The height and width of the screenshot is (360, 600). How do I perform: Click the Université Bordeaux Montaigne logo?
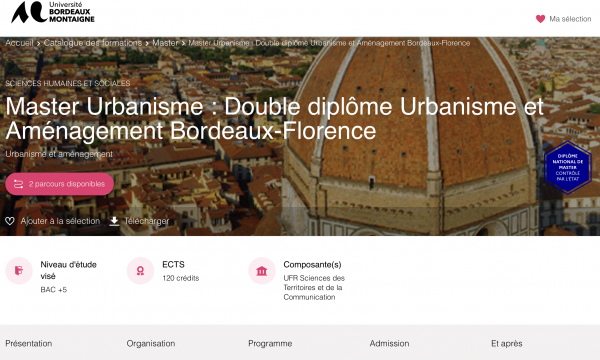coord(53,12)
